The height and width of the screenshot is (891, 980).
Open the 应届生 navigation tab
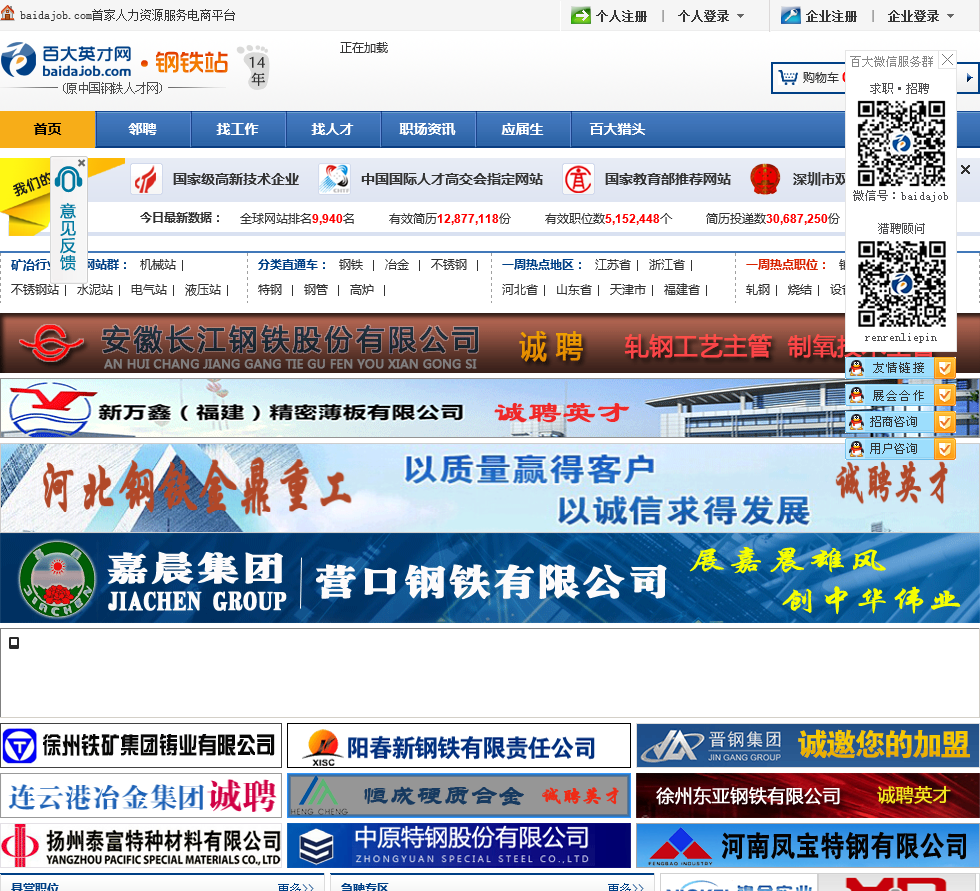pyautogui.click(x=522, y=129)
